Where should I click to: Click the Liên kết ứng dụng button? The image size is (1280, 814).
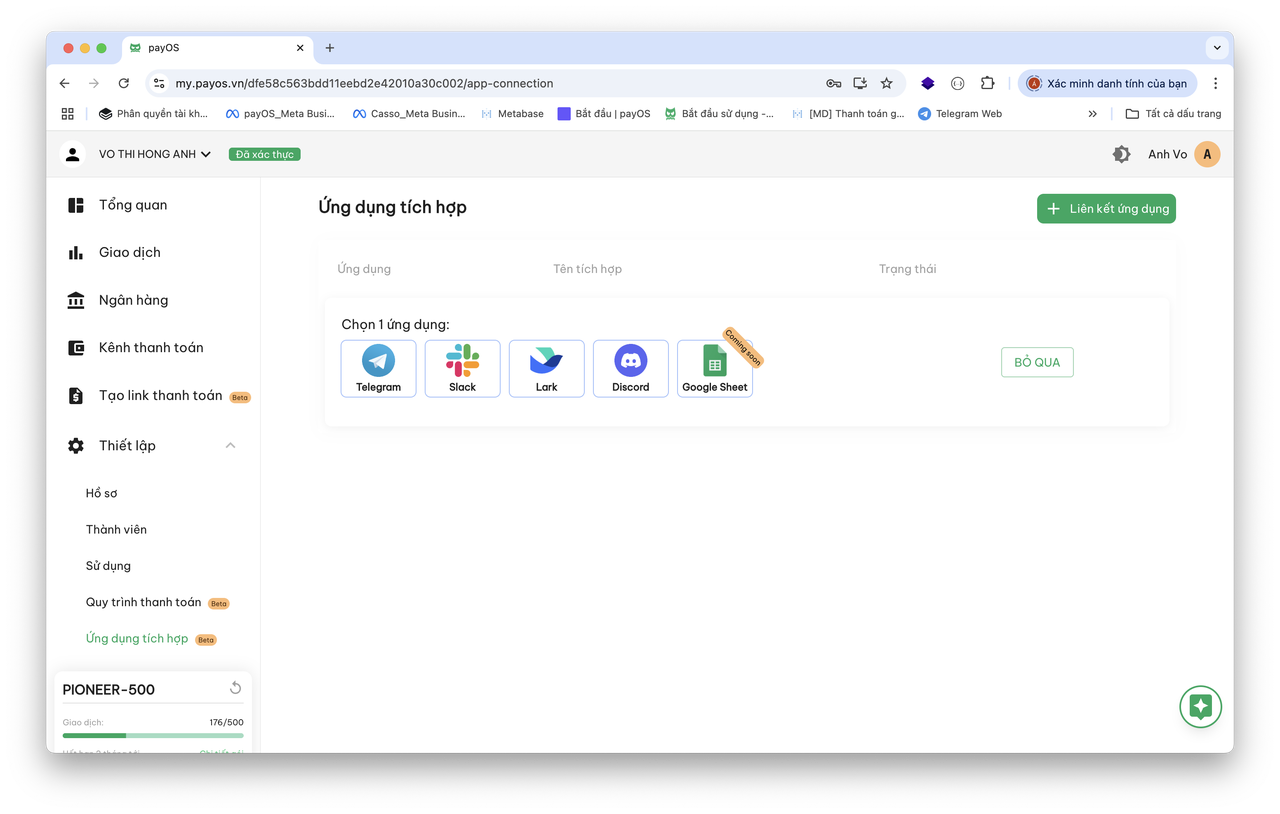tap(1106, 209)
